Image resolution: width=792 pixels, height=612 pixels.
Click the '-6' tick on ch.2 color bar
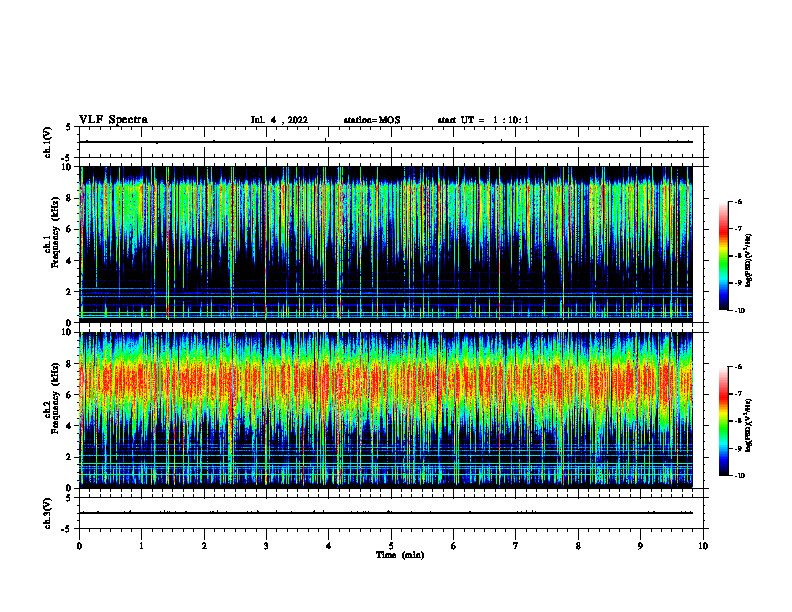(x=738, y=367)
